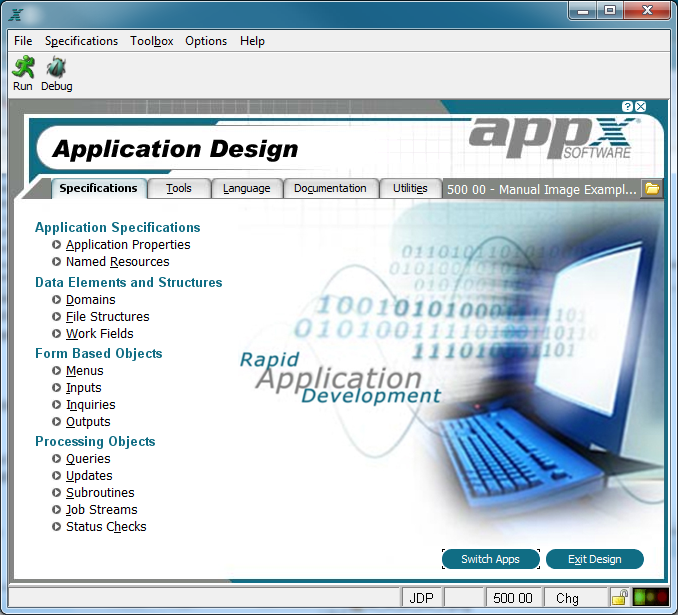This screenshot has height=615, width=678.
Task: Switch to the Documentation tab
Action: pos(330,189)
